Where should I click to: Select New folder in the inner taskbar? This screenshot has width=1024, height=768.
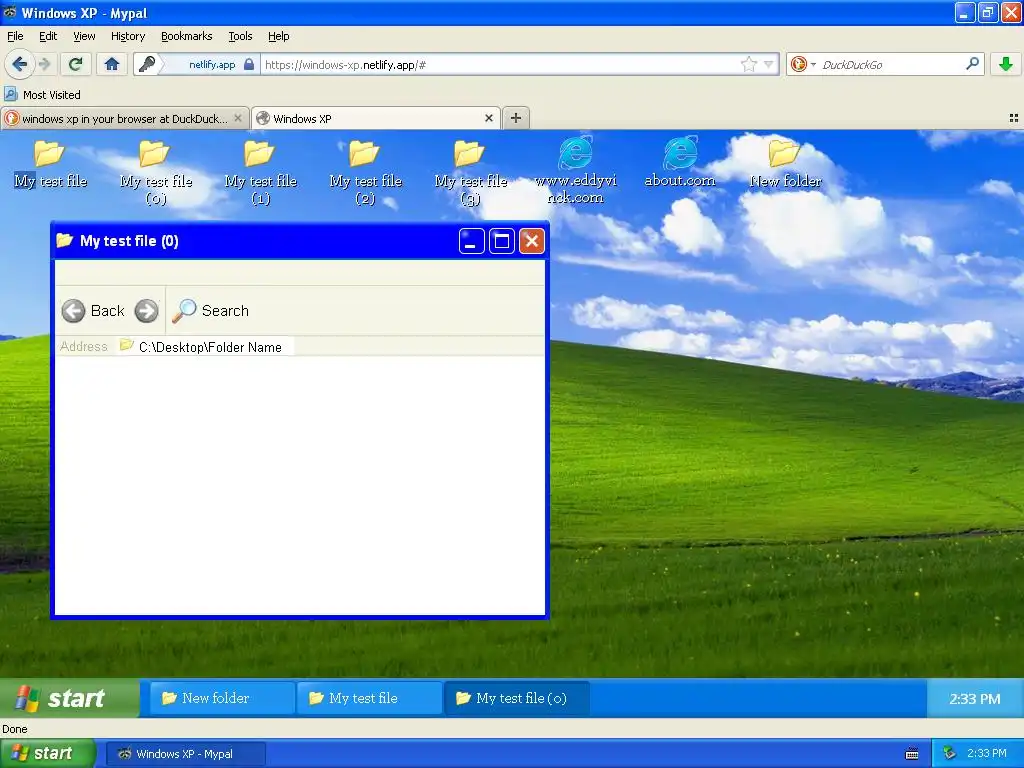point(222,698)
